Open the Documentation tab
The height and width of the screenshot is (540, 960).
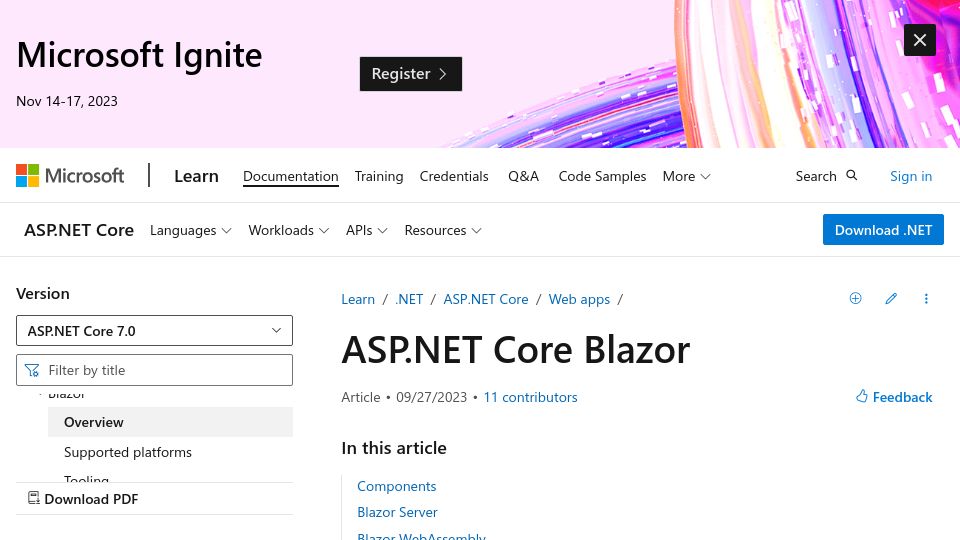click(291, 176)
